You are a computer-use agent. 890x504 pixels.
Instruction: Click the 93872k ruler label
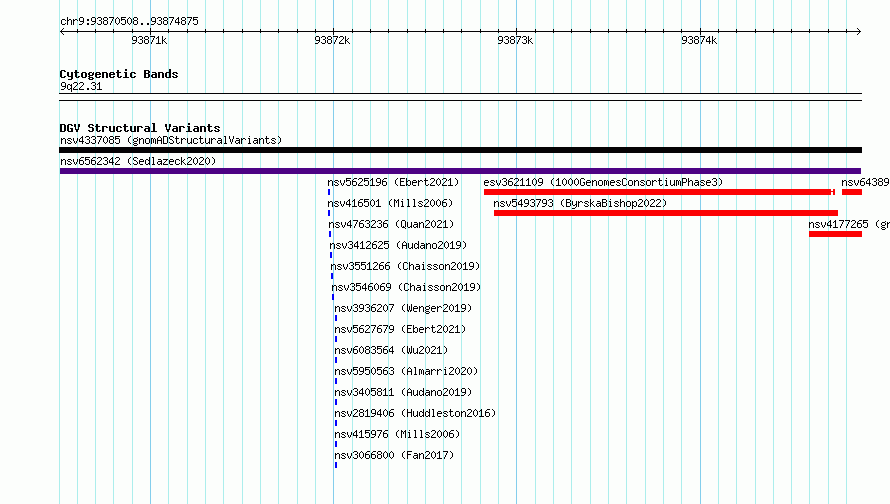coord(332,40)
